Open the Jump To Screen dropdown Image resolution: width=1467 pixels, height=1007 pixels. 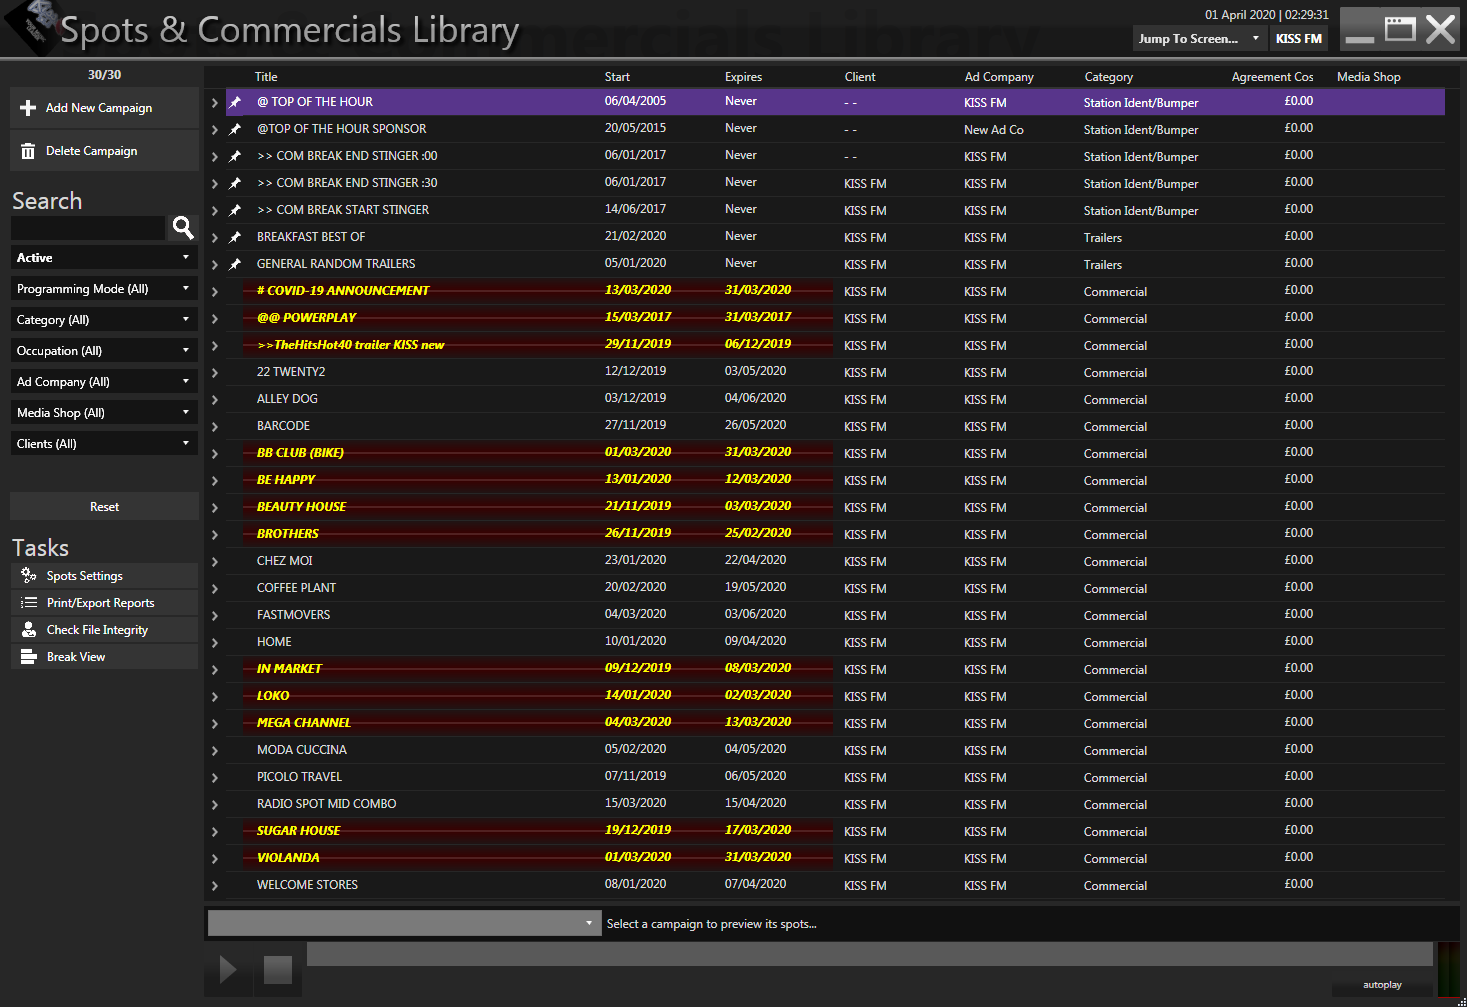pos(1199,39)
